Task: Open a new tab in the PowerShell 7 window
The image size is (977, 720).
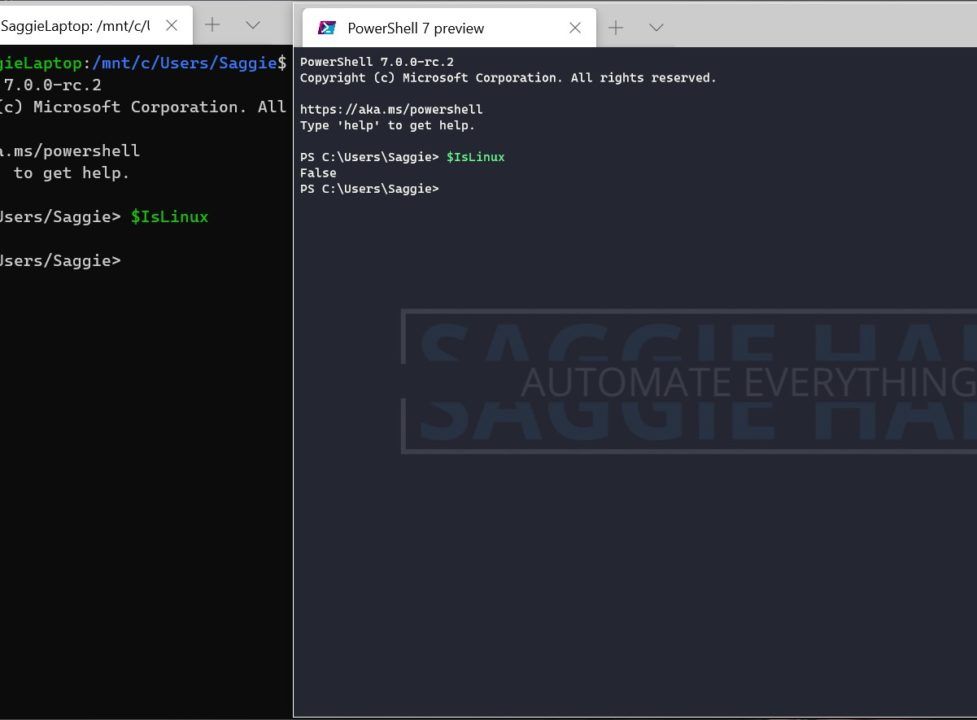Action: tap(616, 28)
